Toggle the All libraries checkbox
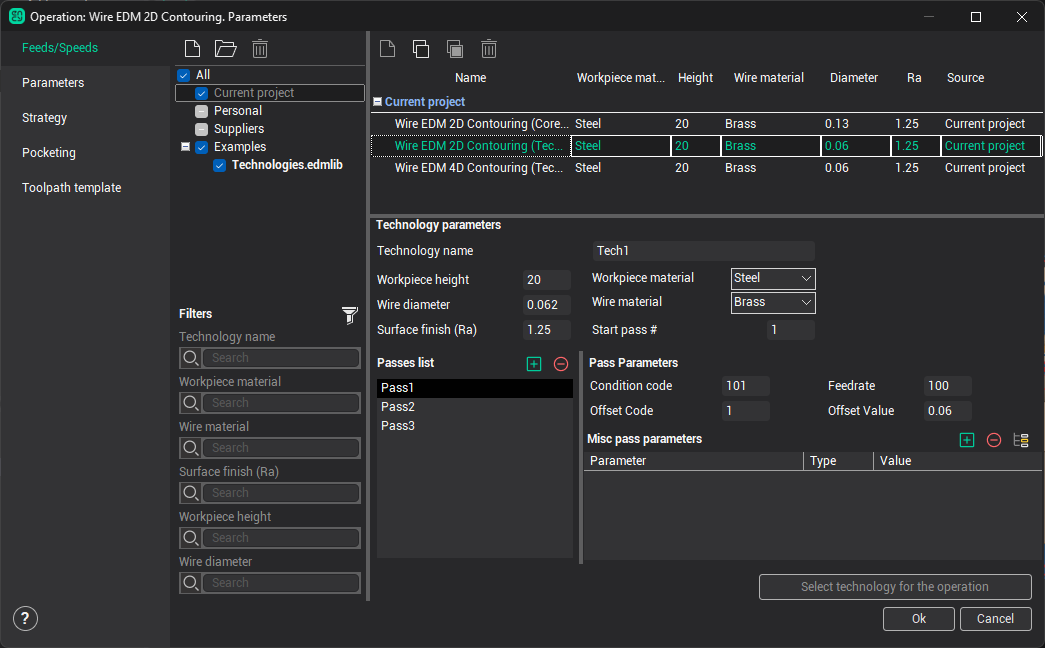This screenshot has width=1045, height=648. click(x=183, y=75)
